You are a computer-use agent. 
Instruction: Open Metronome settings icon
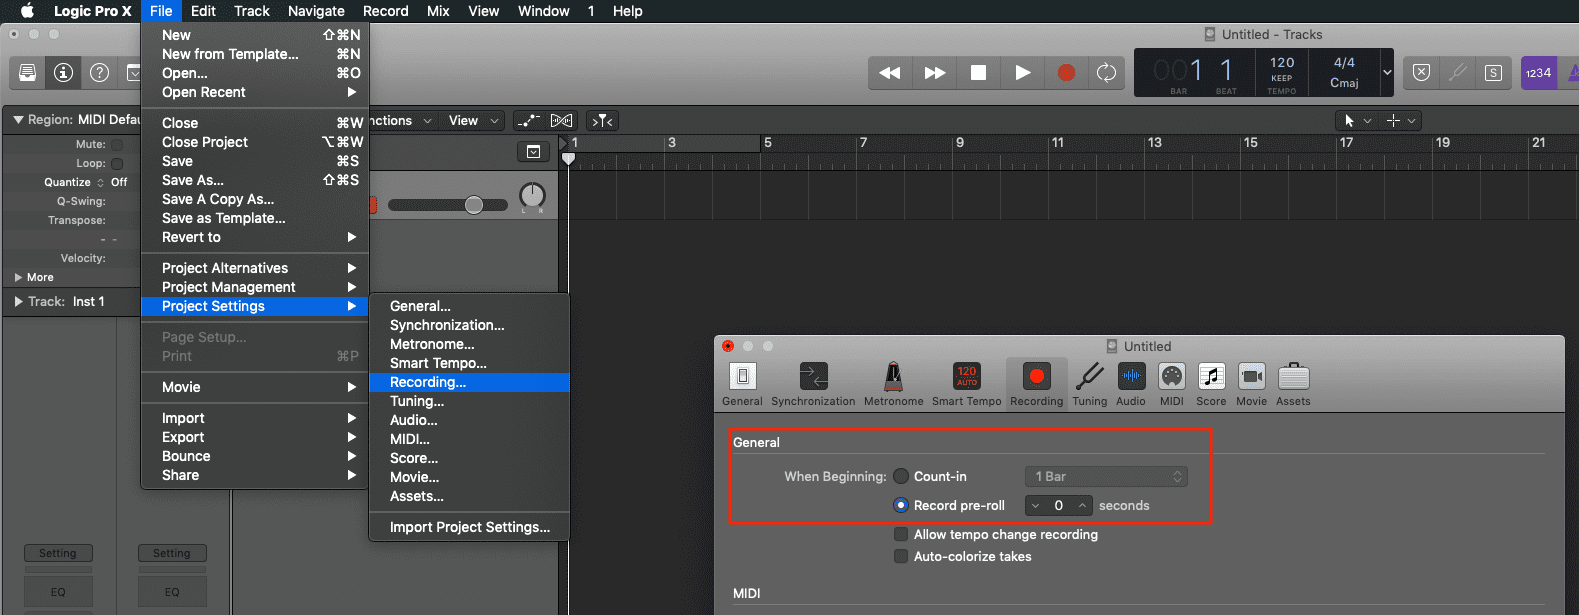click(893, 384)
